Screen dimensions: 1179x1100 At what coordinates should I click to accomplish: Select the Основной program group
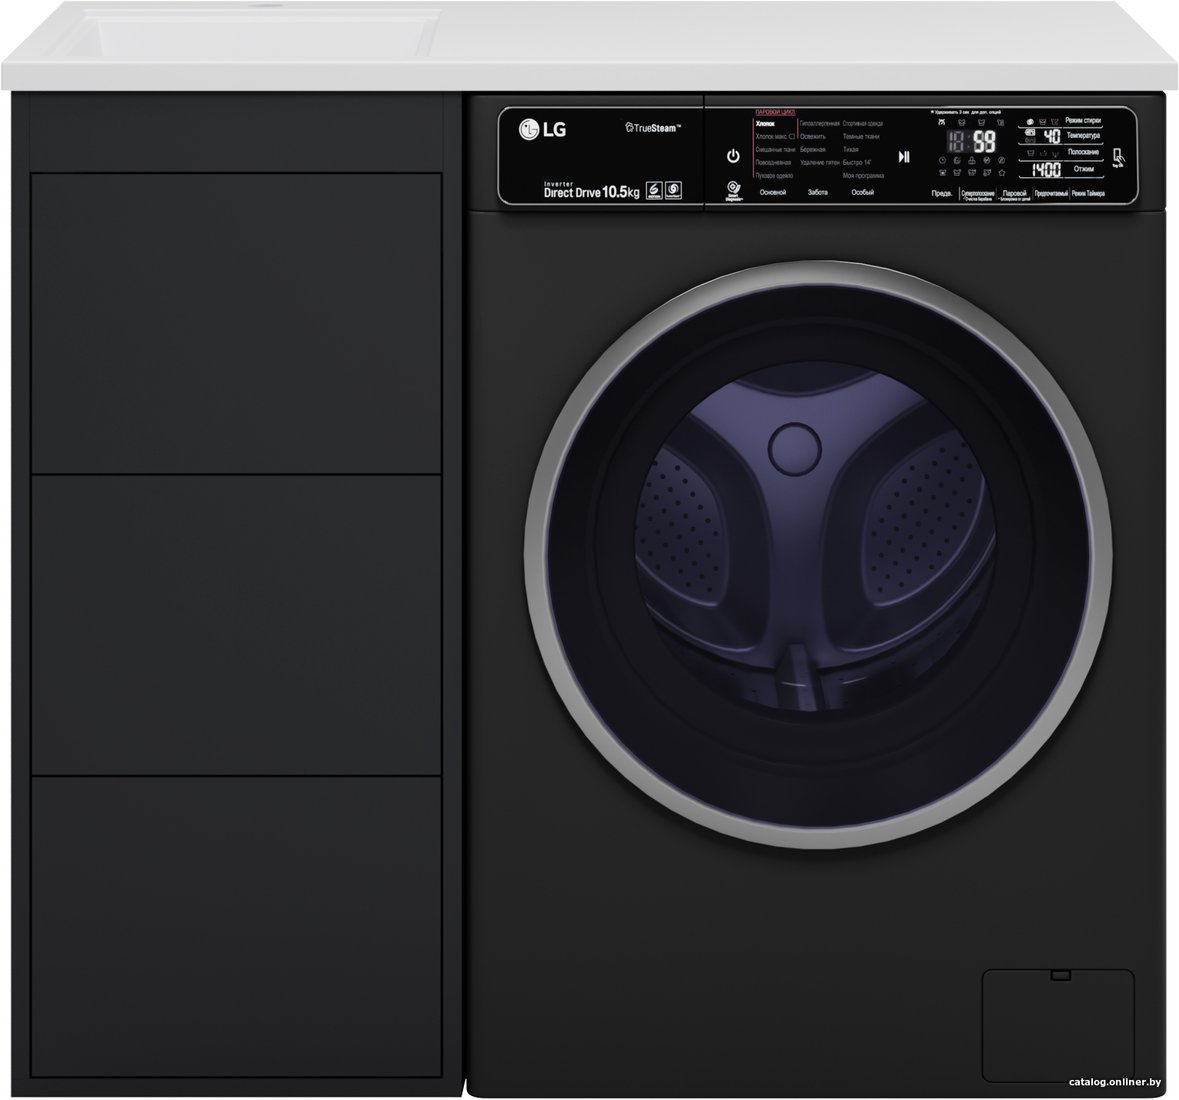[x=772, y=192]
